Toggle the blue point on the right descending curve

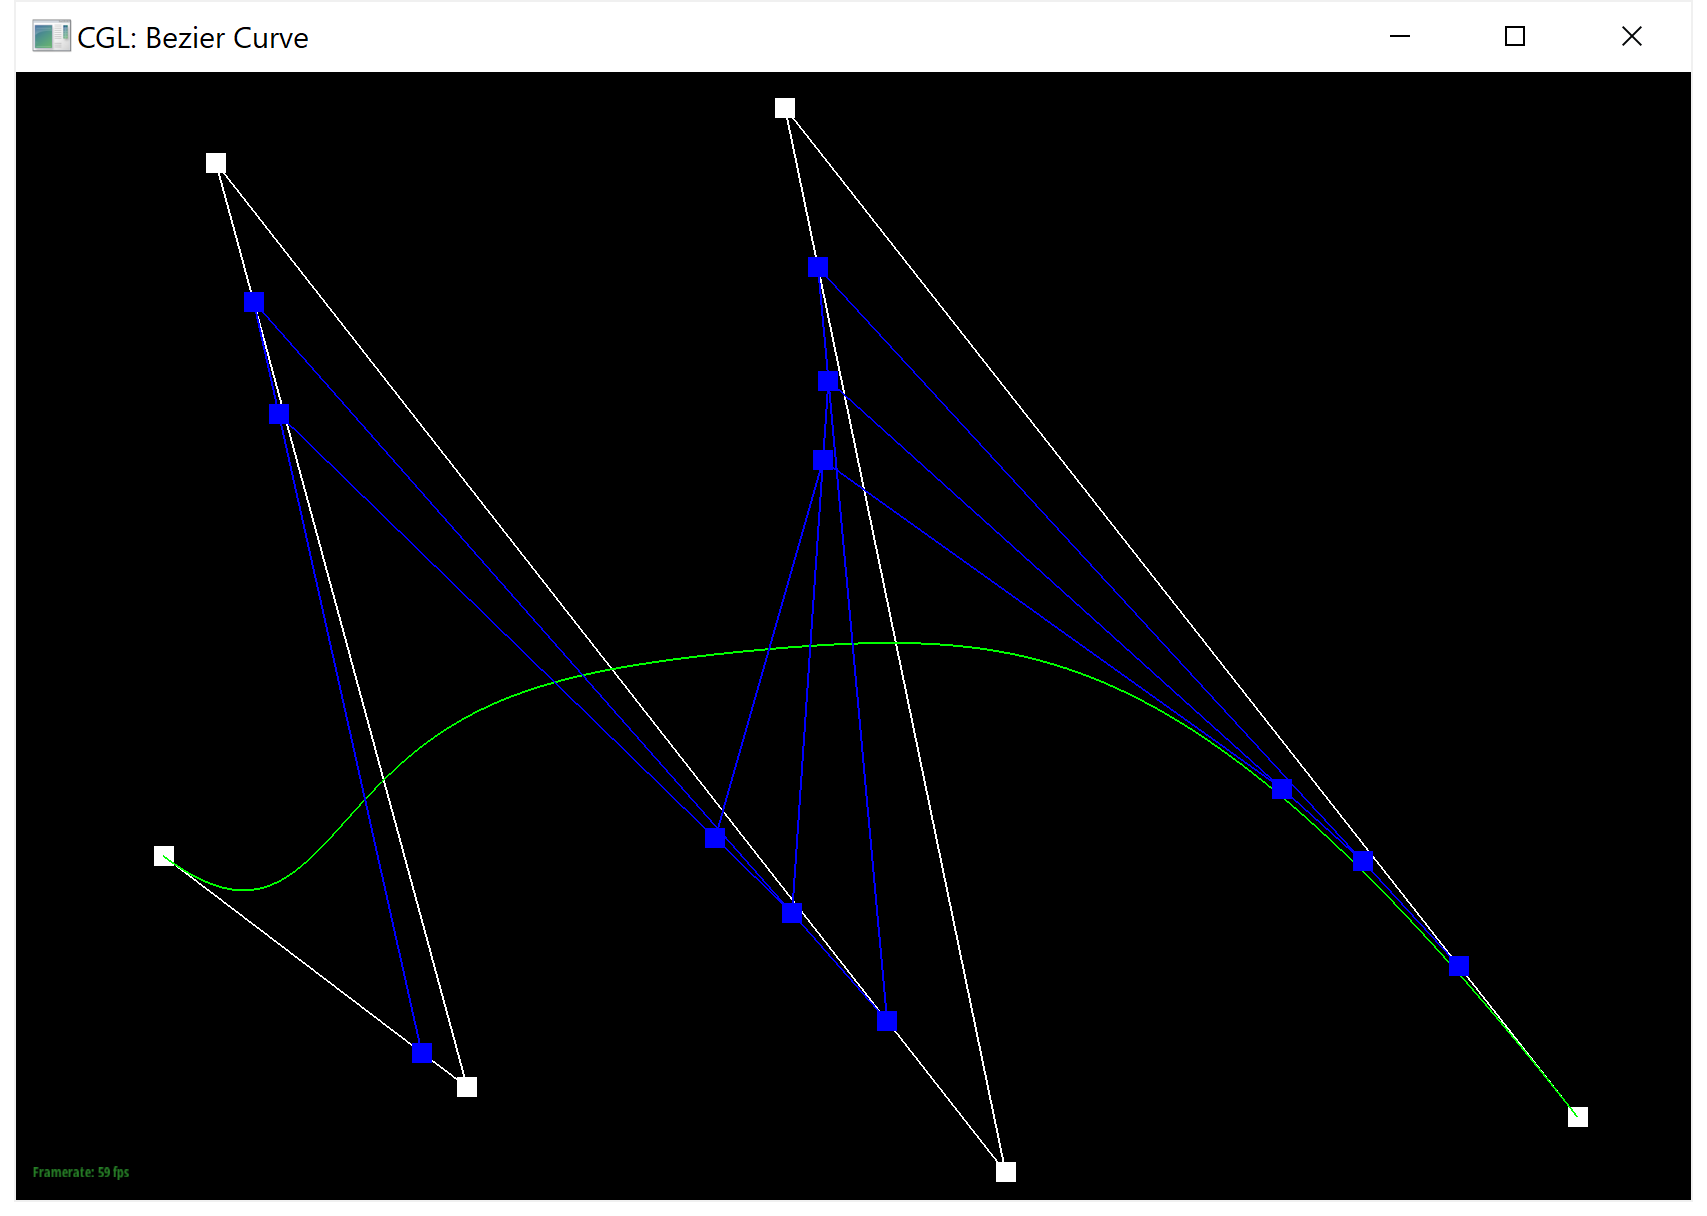tap(1362, 860)
